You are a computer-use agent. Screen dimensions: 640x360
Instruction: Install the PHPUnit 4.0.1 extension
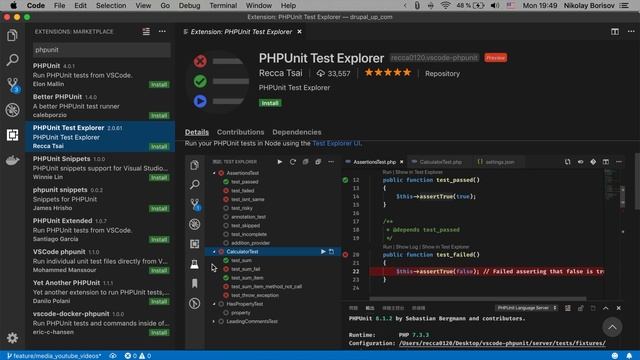(x=159, y=84)
